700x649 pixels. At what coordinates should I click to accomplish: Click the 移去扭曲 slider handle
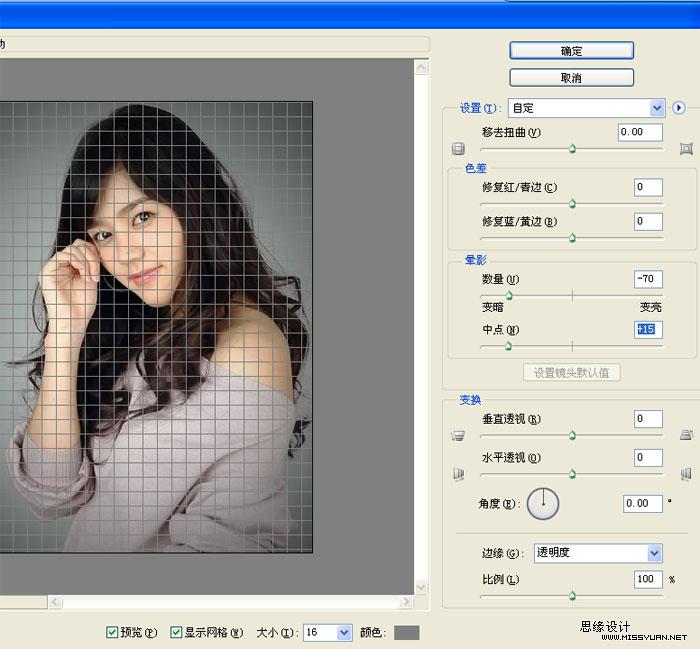click(572, 149)
